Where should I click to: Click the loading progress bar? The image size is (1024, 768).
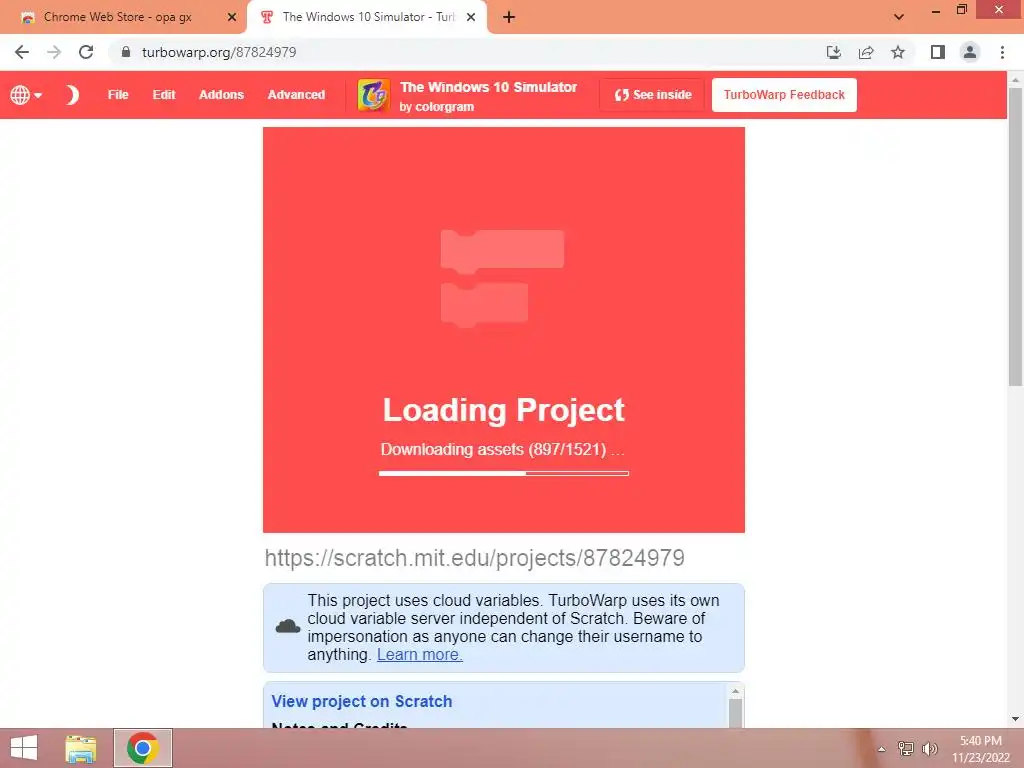point(504,473)
